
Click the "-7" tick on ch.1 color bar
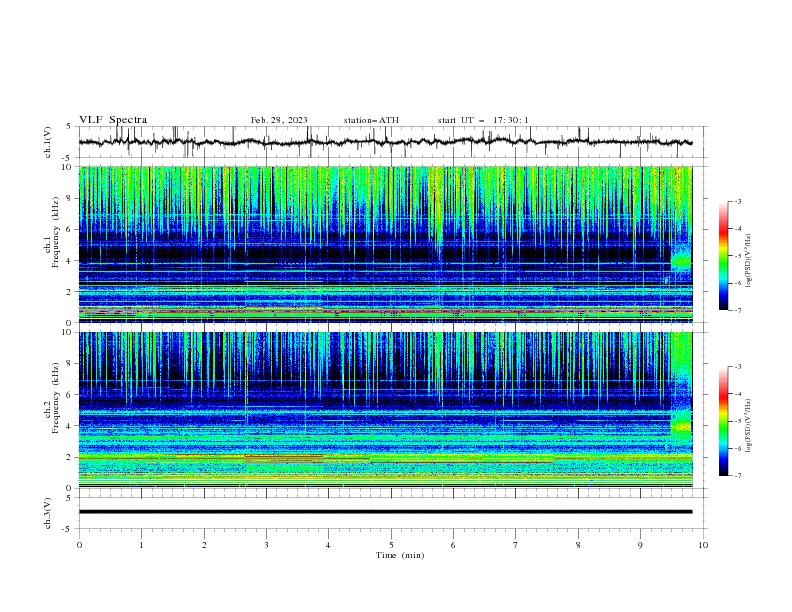[737, 310]
